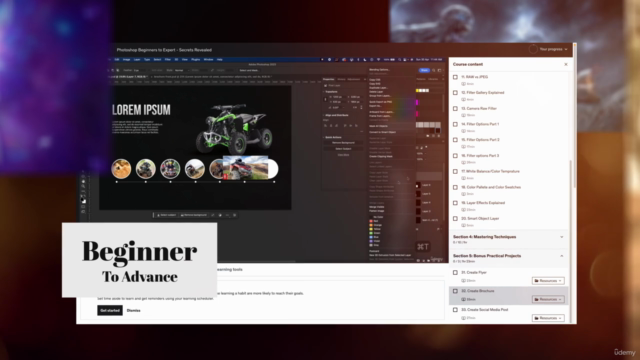Open the Your progress dropdown
The image size is (640, 360).
tap(553, 49)
